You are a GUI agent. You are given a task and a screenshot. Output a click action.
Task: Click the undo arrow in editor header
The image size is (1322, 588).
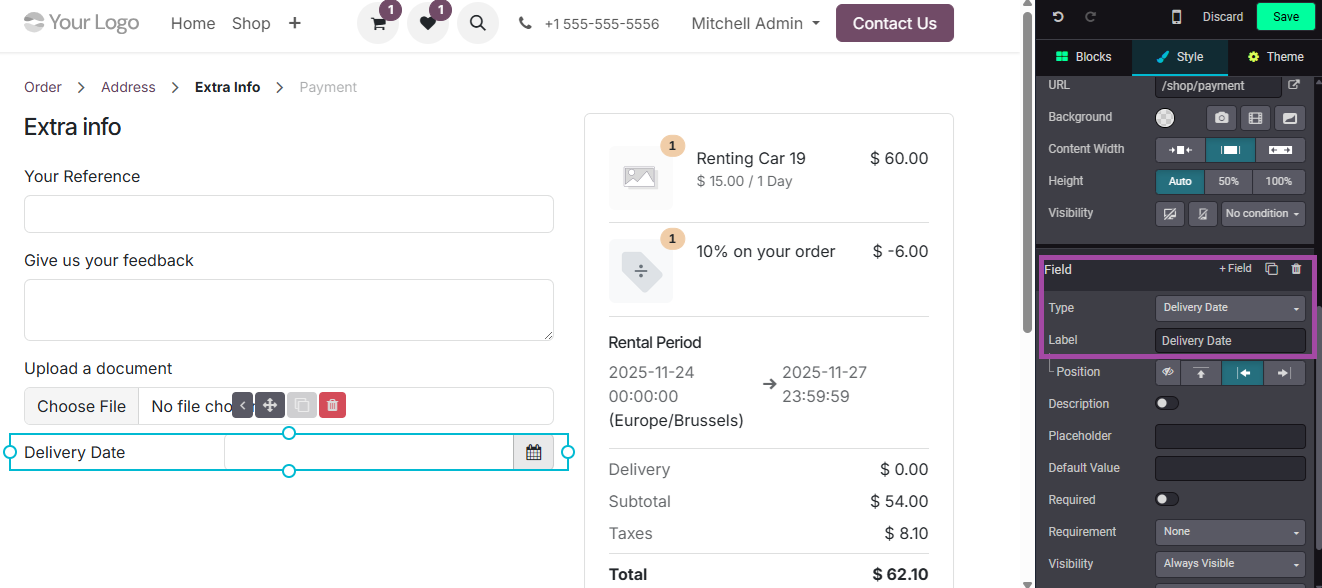1058,17
